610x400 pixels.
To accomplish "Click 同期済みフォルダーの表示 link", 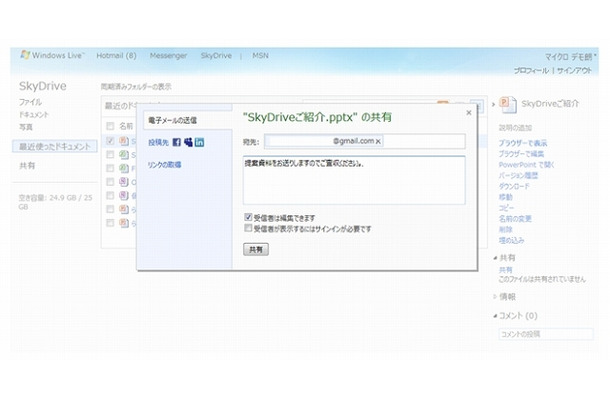I will [x=136, y=87].
